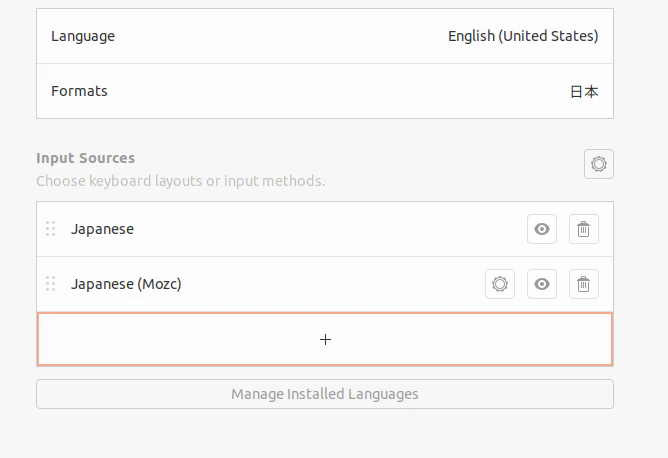
Task: Open the Language row setting
Action: pos(325,36)
